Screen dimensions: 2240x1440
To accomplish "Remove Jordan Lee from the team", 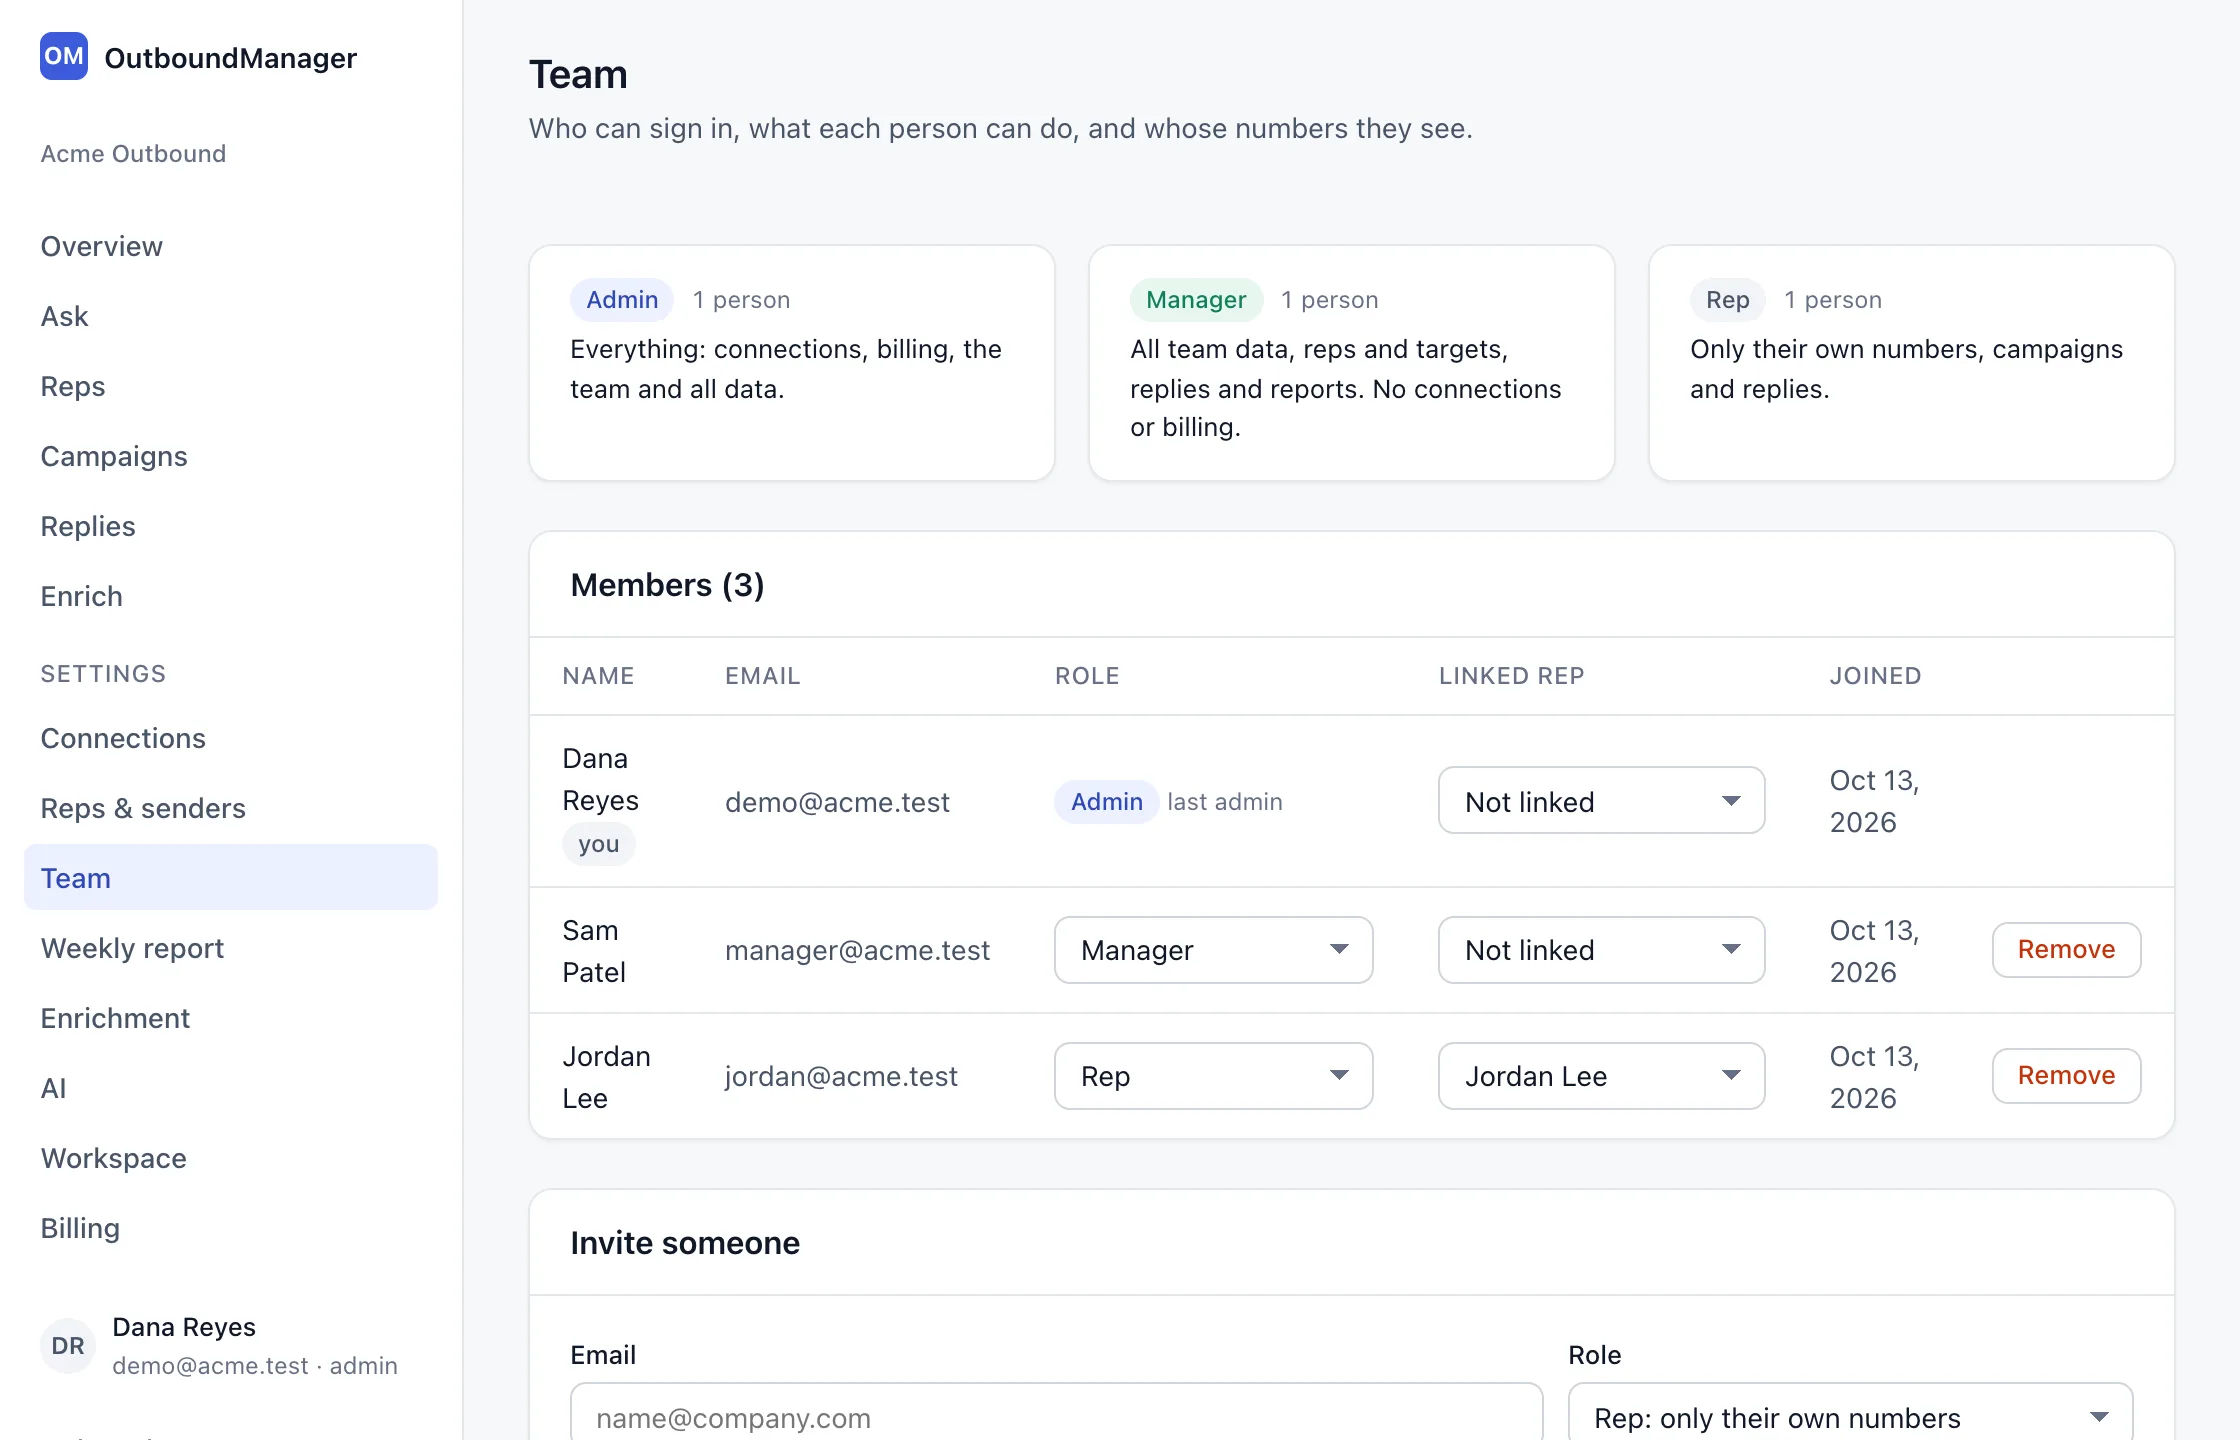I will coord(2066,1076).
